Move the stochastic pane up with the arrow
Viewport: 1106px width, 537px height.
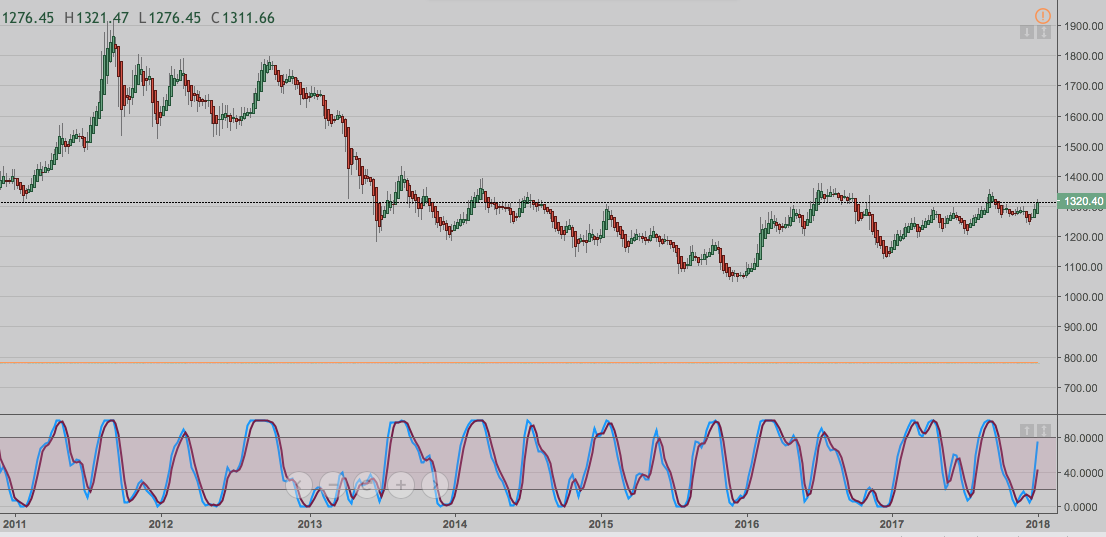pyautogui.click(x=1026, y=430)
